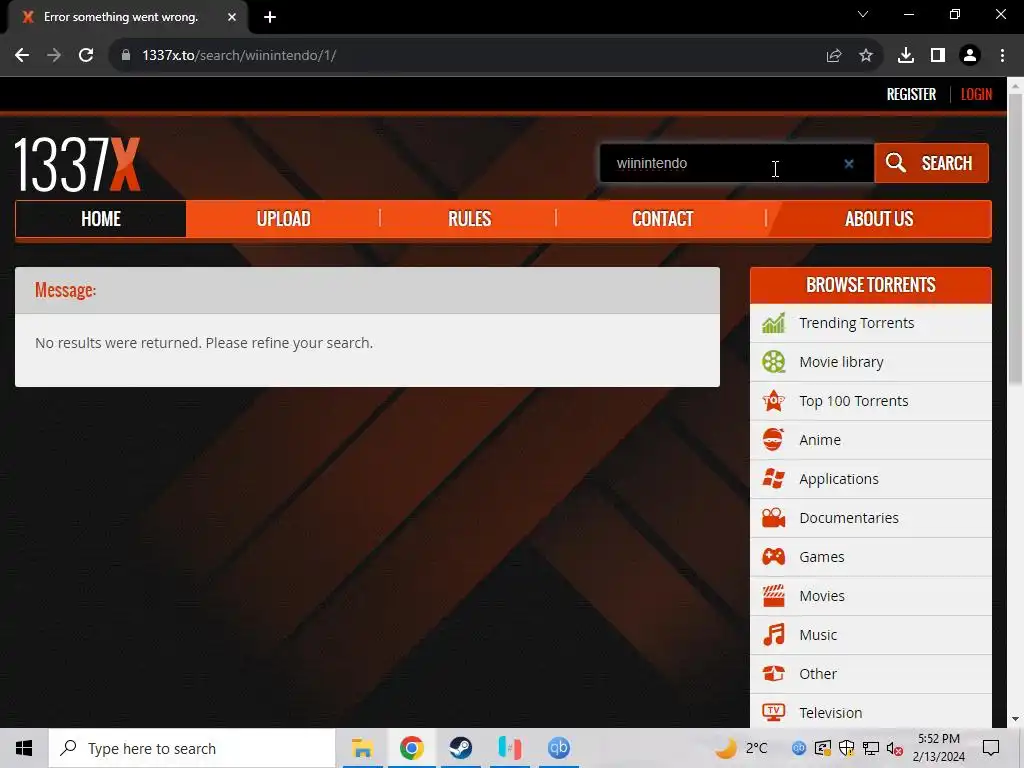Open File Explorer from the taskbar

click(x=362, y=748)
